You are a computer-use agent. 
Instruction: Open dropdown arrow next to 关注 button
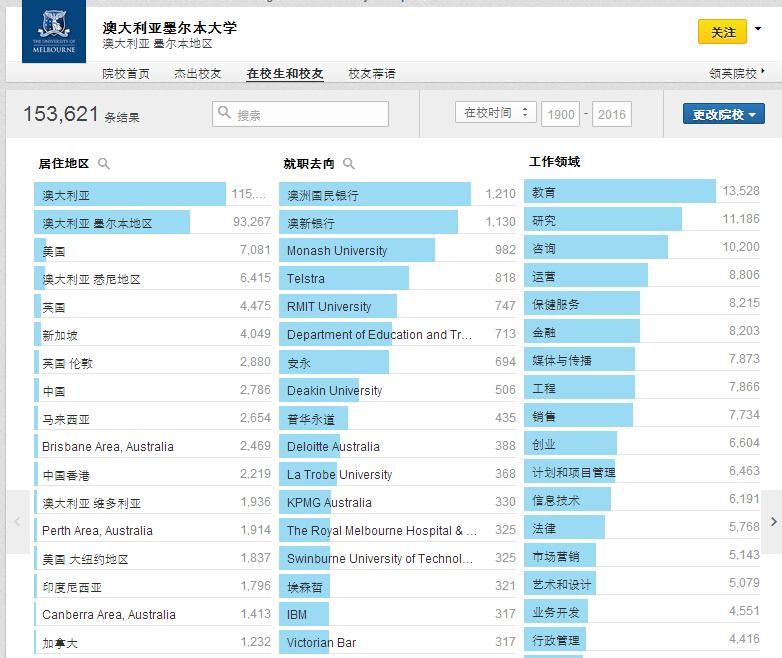pos(758,28)
